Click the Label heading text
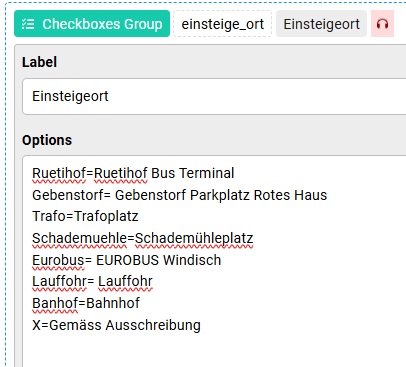 tap(39, 62)
